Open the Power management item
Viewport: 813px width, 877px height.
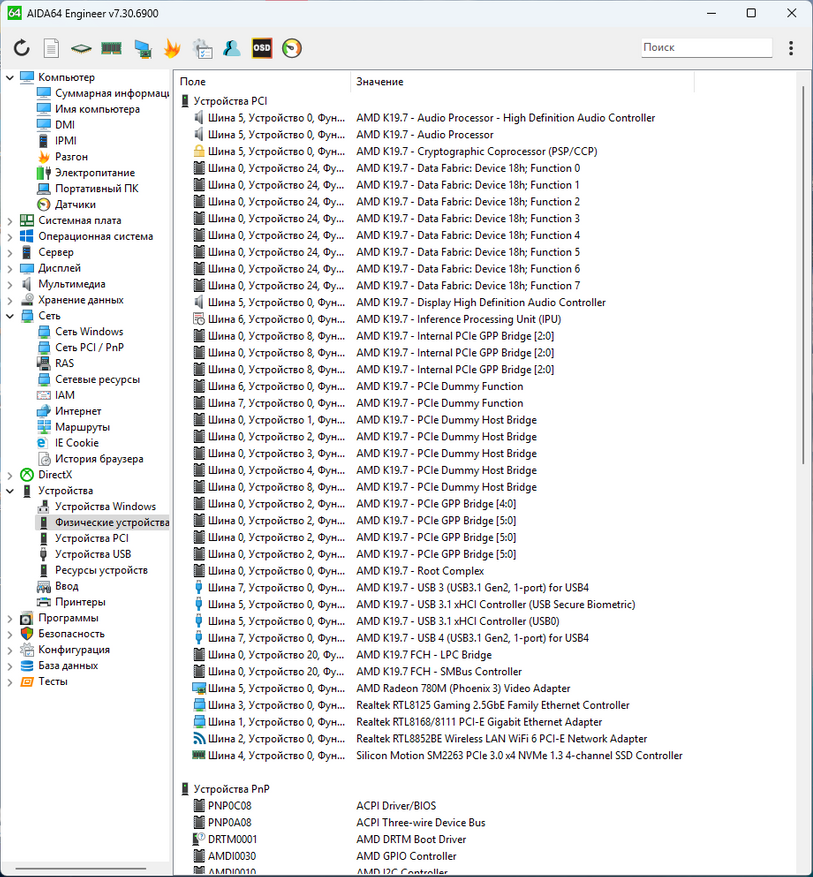pyautogui.click(x=86, y=173)
